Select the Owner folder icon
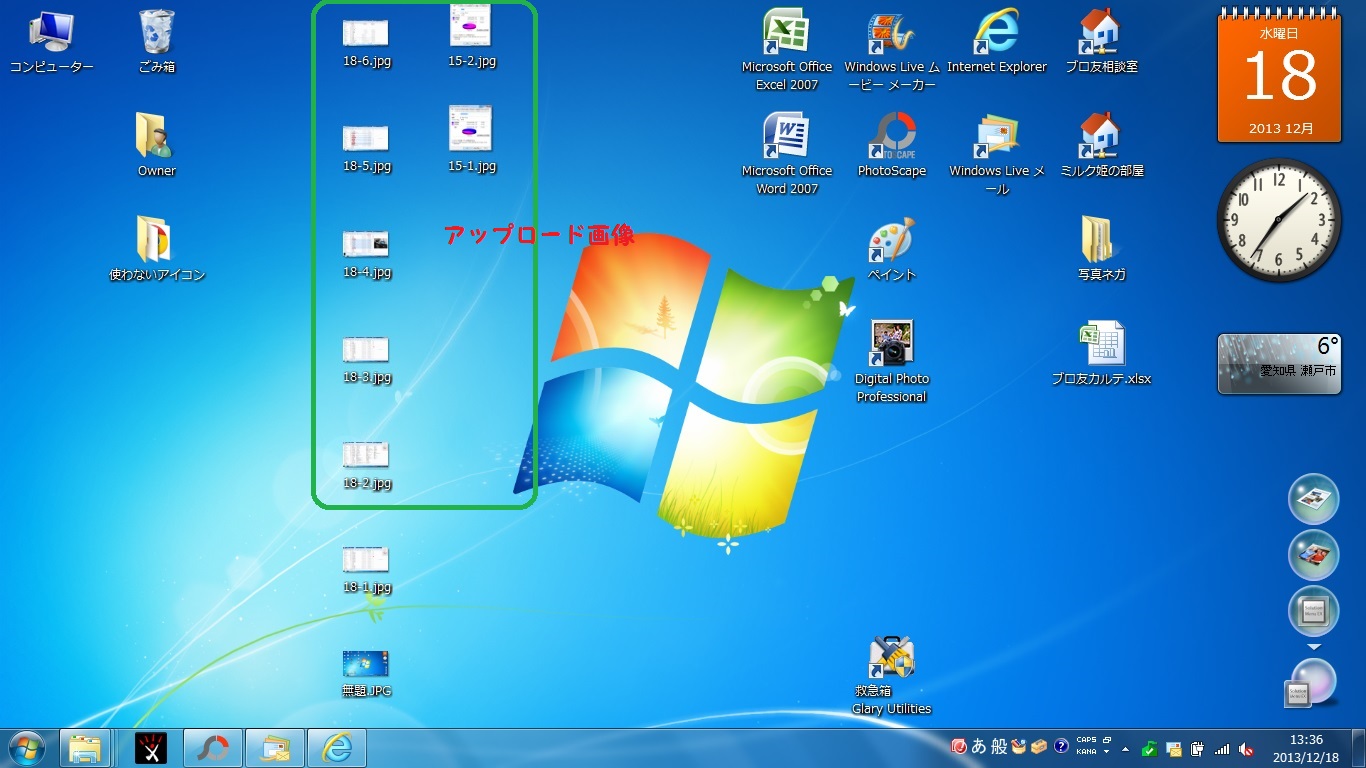The width and height of the screenshot is (1366, 768). click(156, 145)
